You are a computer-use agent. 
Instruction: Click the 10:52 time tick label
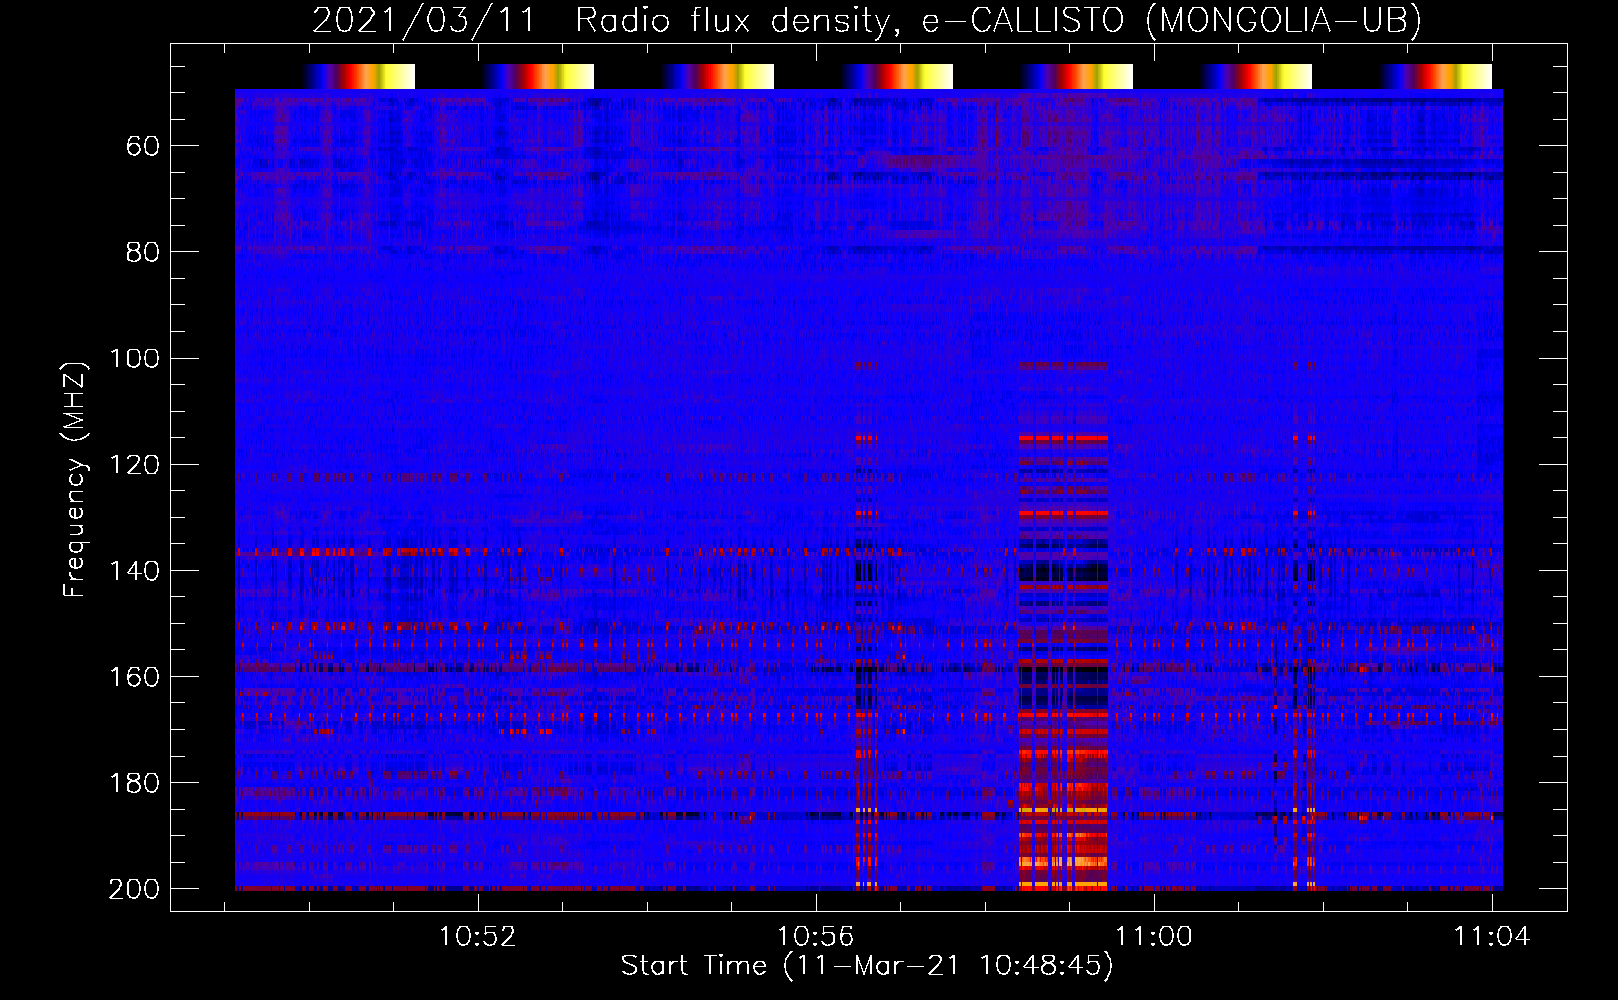pyautogui.click(x=478, y=937)
